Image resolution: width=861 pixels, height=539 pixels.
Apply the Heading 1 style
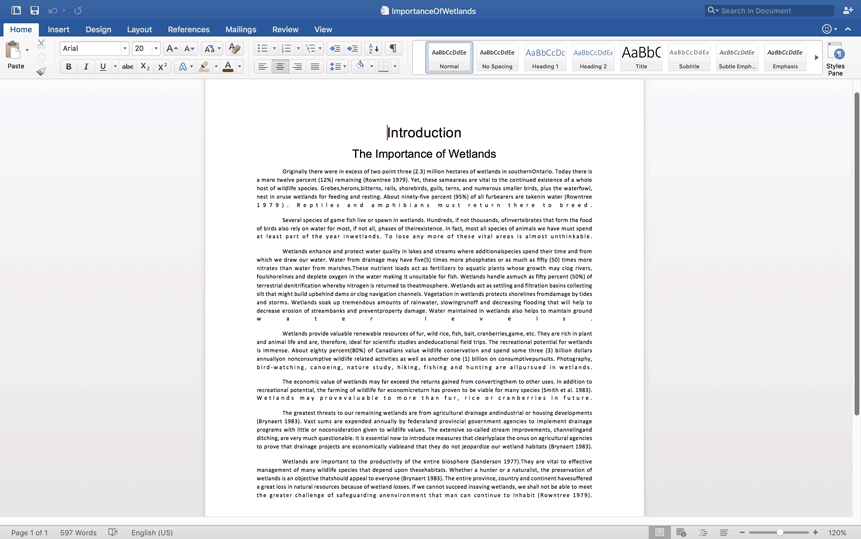coord(545,57)
